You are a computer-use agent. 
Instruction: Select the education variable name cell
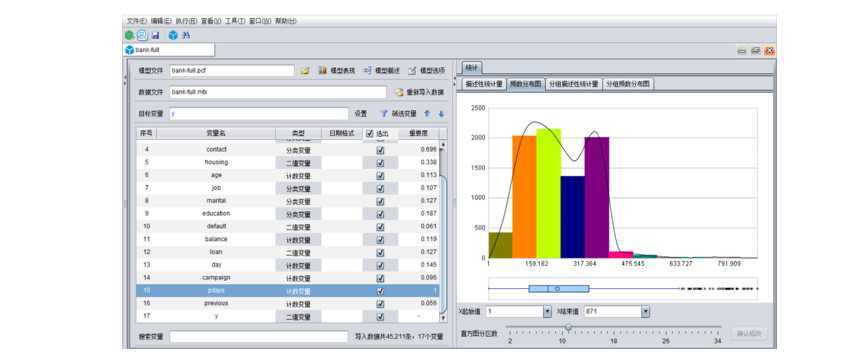(x=216, y=214)
